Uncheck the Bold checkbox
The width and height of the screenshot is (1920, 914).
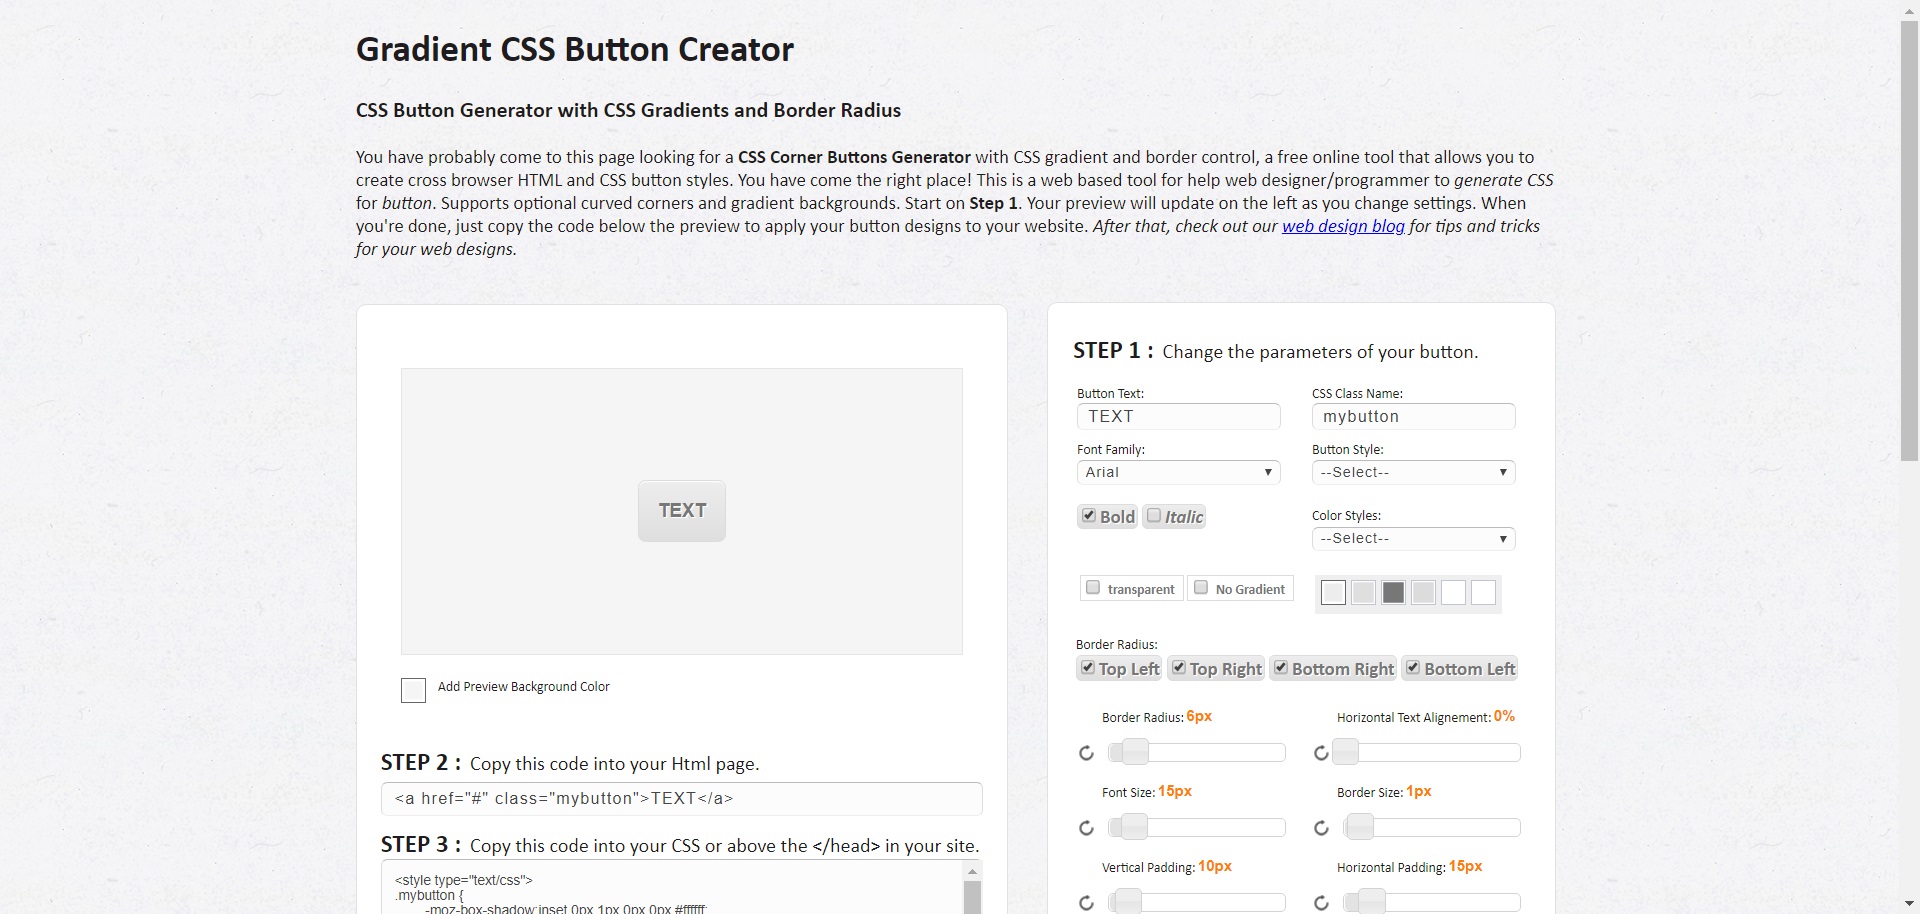tap(1089, 516)
